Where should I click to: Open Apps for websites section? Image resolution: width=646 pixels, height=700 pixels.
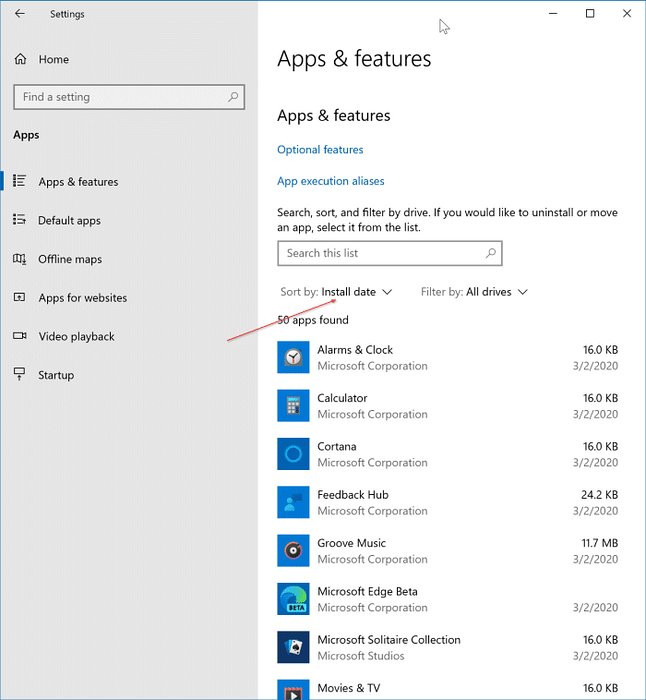pyautogui.click(x=82, y=298)
